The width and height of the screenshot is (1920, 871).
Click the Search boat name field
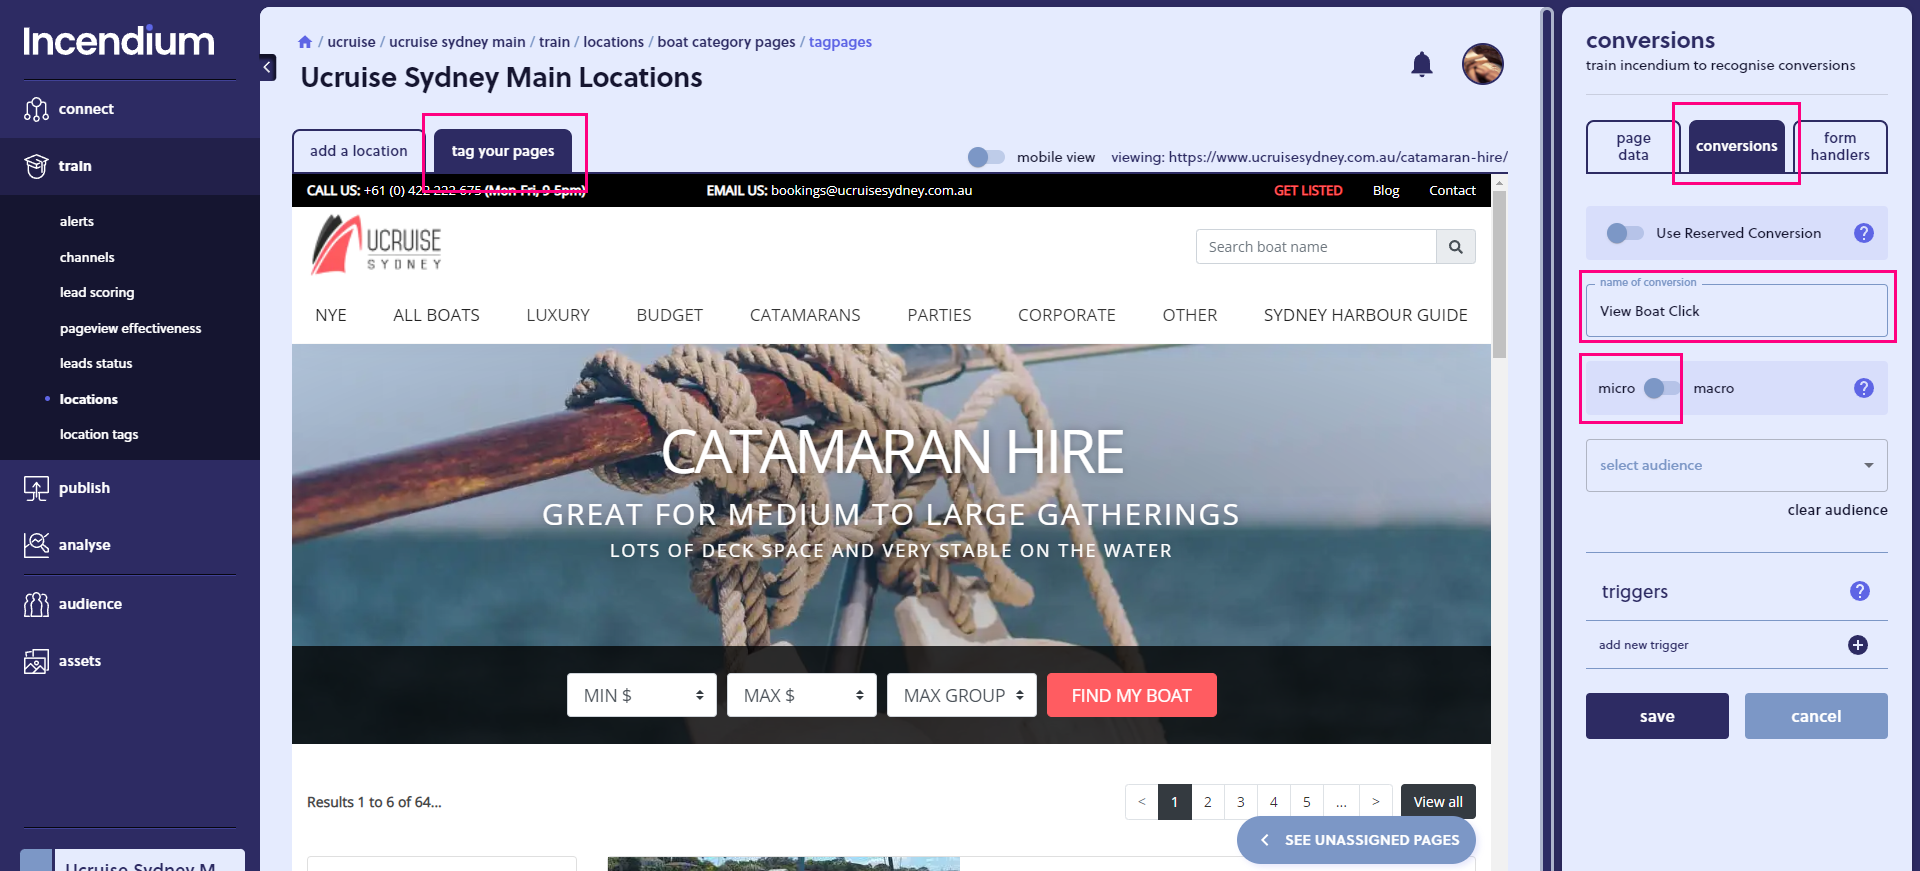(x=1316, y=247)
